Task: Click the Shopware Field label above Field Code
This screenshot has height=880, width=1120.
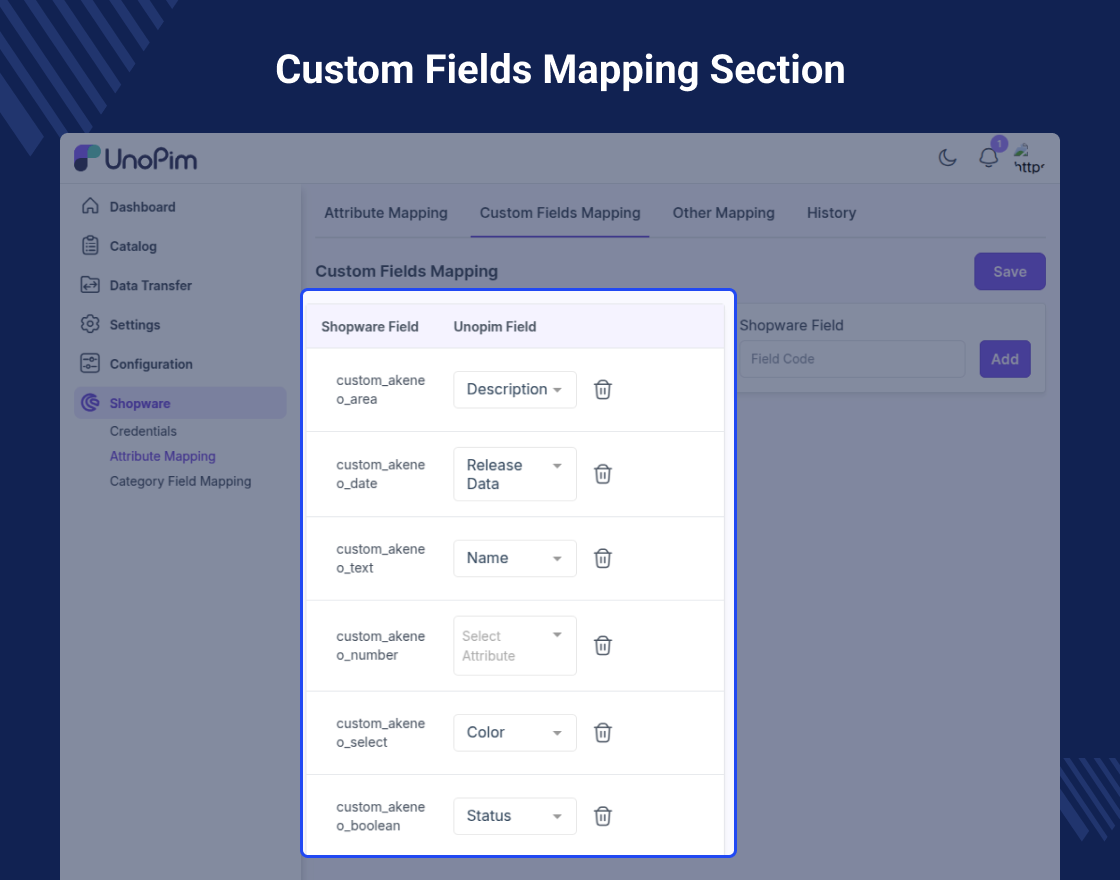Action: [x=791, y=325]
